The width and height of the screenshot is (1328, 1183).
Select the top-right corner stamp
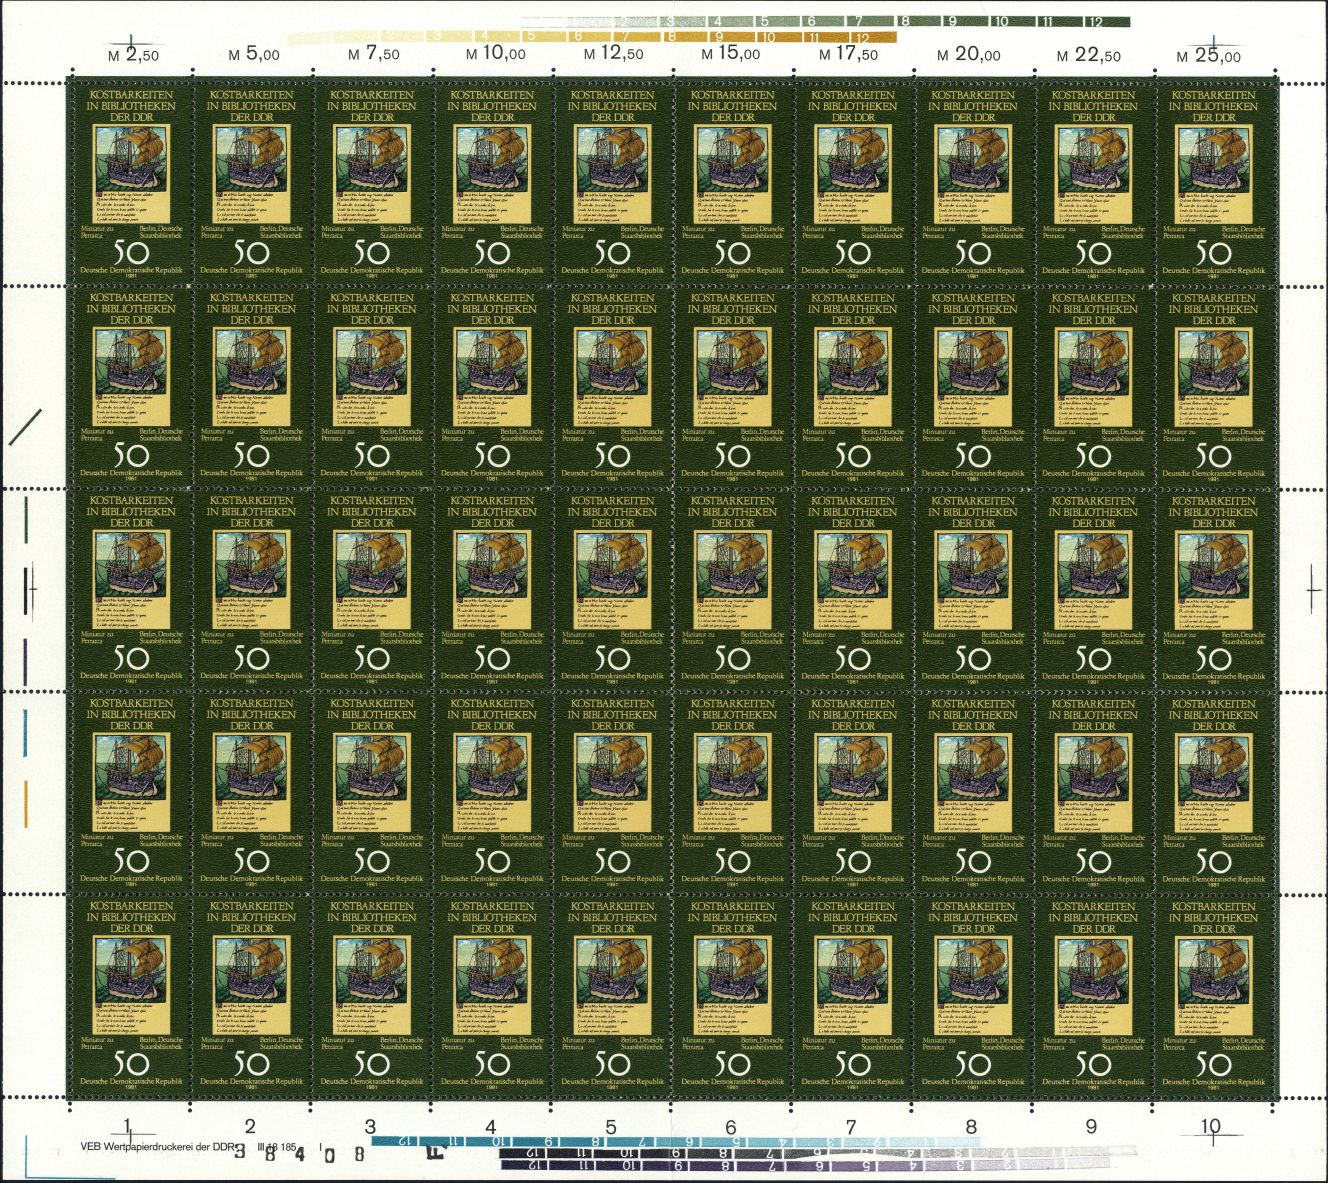click(1213, 181)
